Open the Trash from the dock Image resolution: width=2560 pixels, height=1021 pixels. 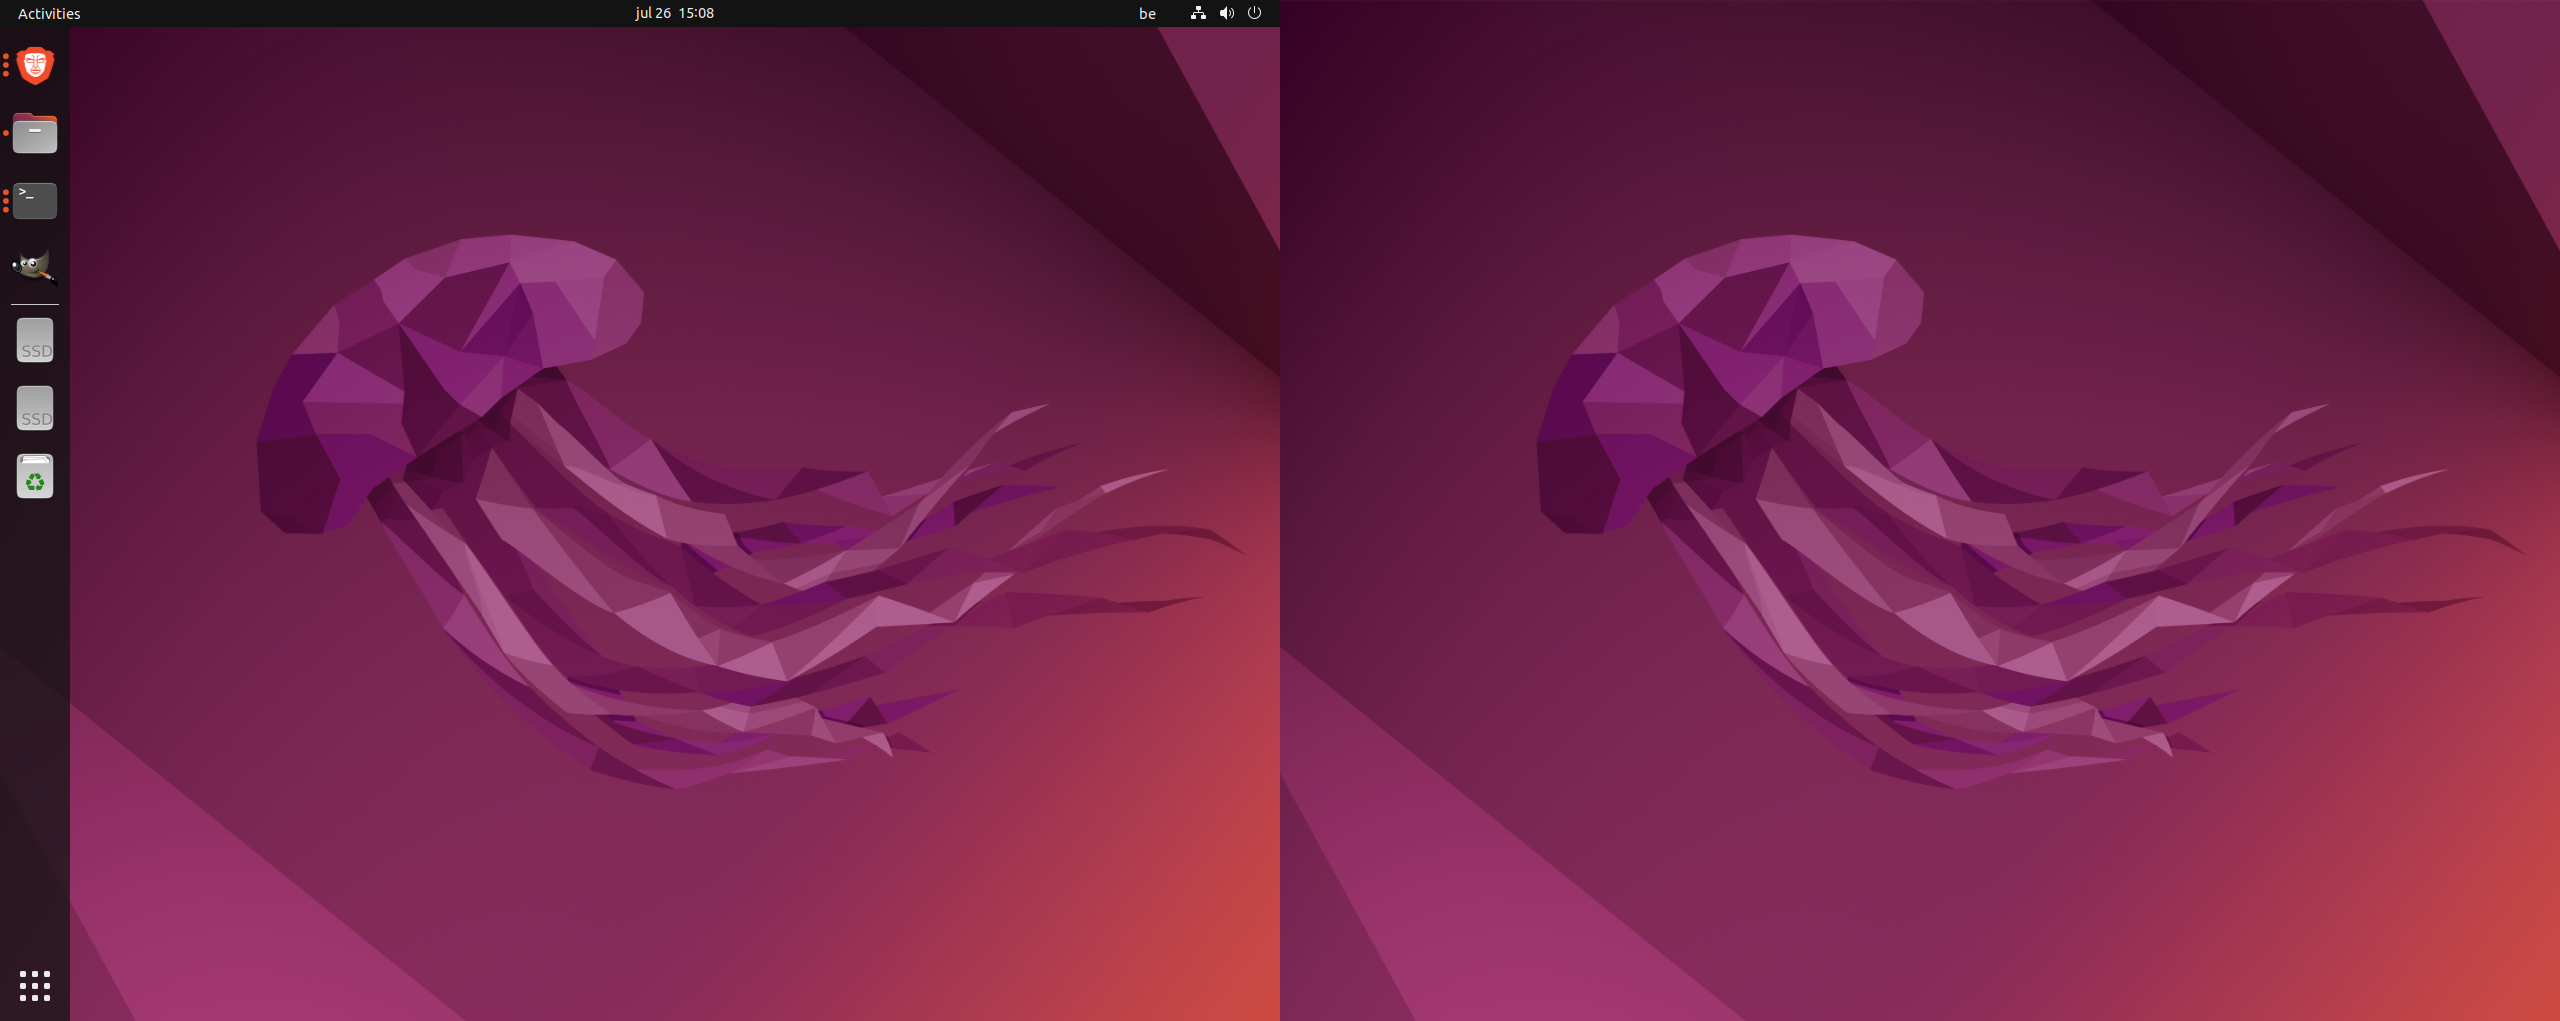coord(35,477)
